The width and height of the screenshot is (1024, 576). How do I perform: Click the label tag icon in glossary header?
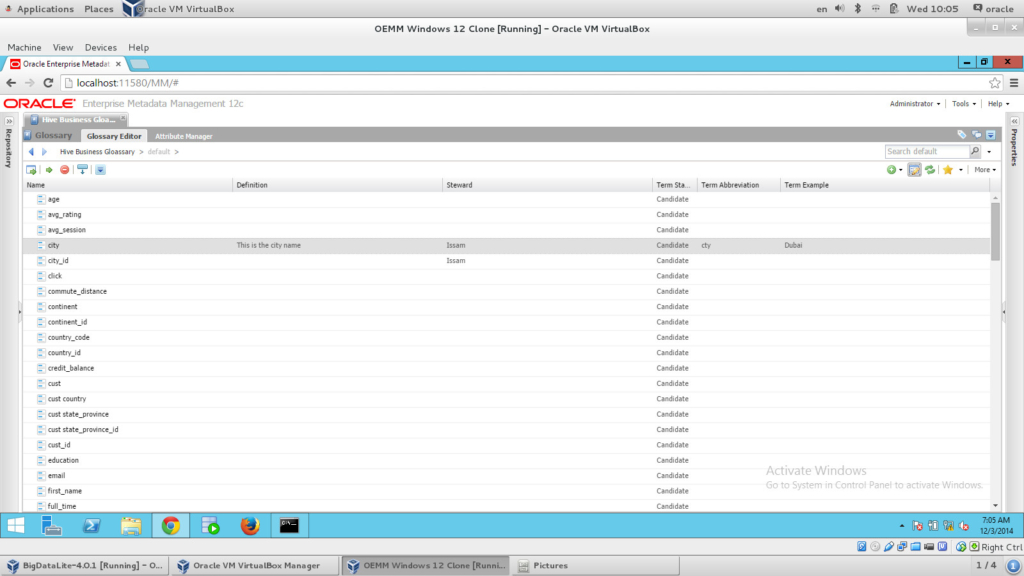[962, 135]
